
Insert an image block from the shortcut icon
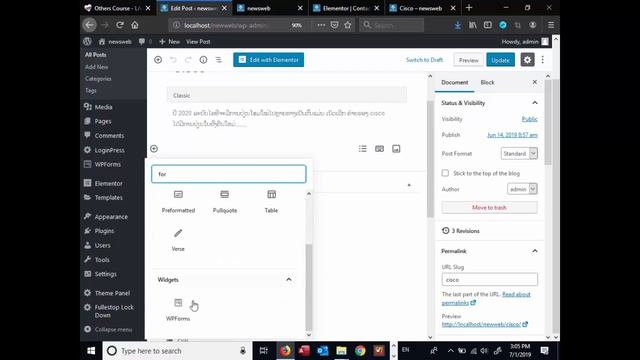click(x=396, y=149)
